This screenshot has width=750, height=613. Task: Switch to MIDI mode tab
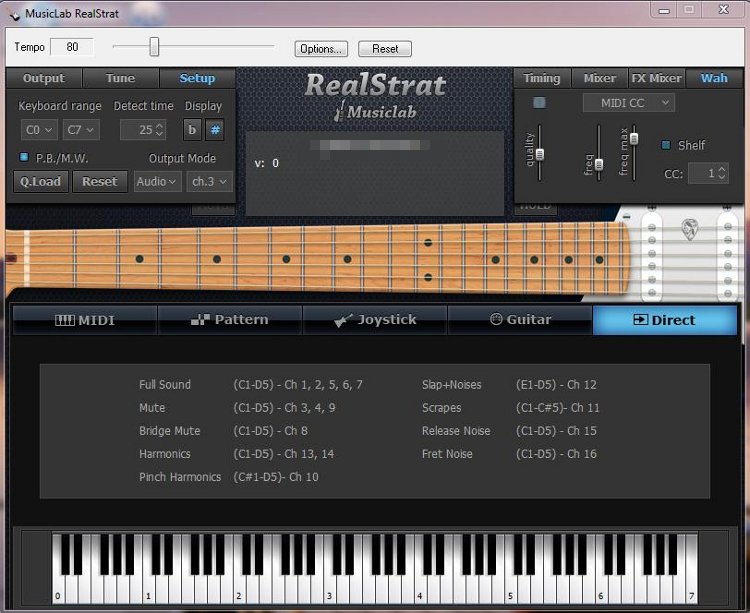tap(85, 320)
